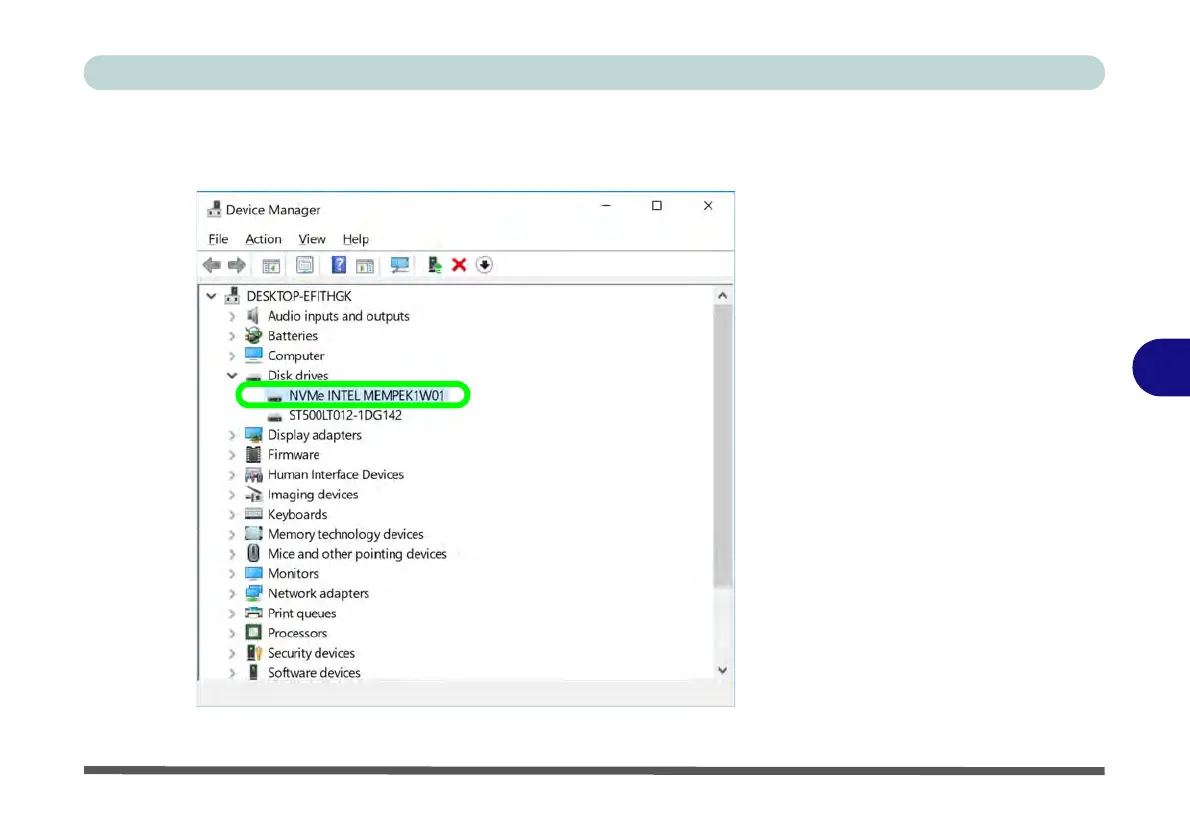The image size is (1190, 838).
Task: Click the Human Interface Devices icon
Action: [253, 474]
